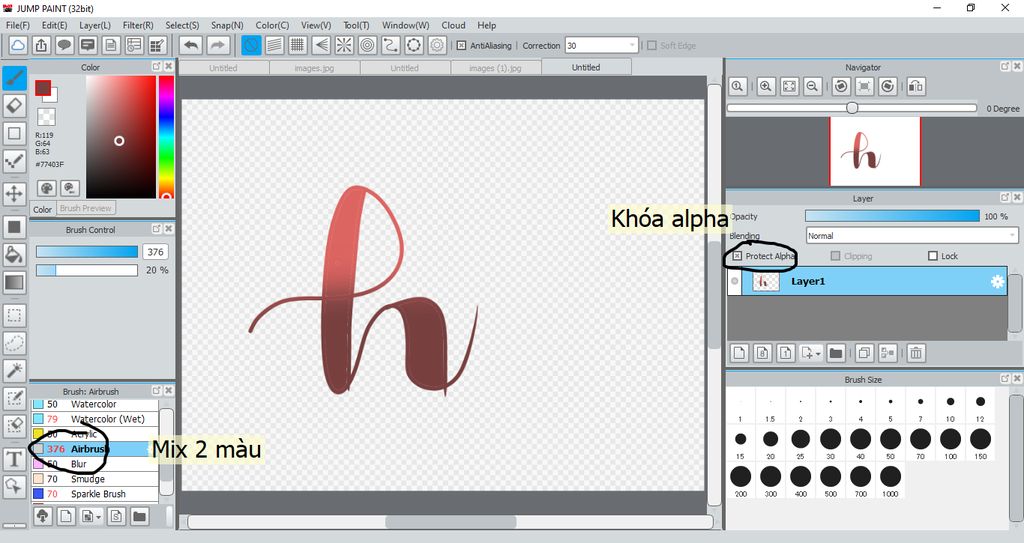The image size is (1024, 543).
Task: Open the File menu
Action: point(18,25)
